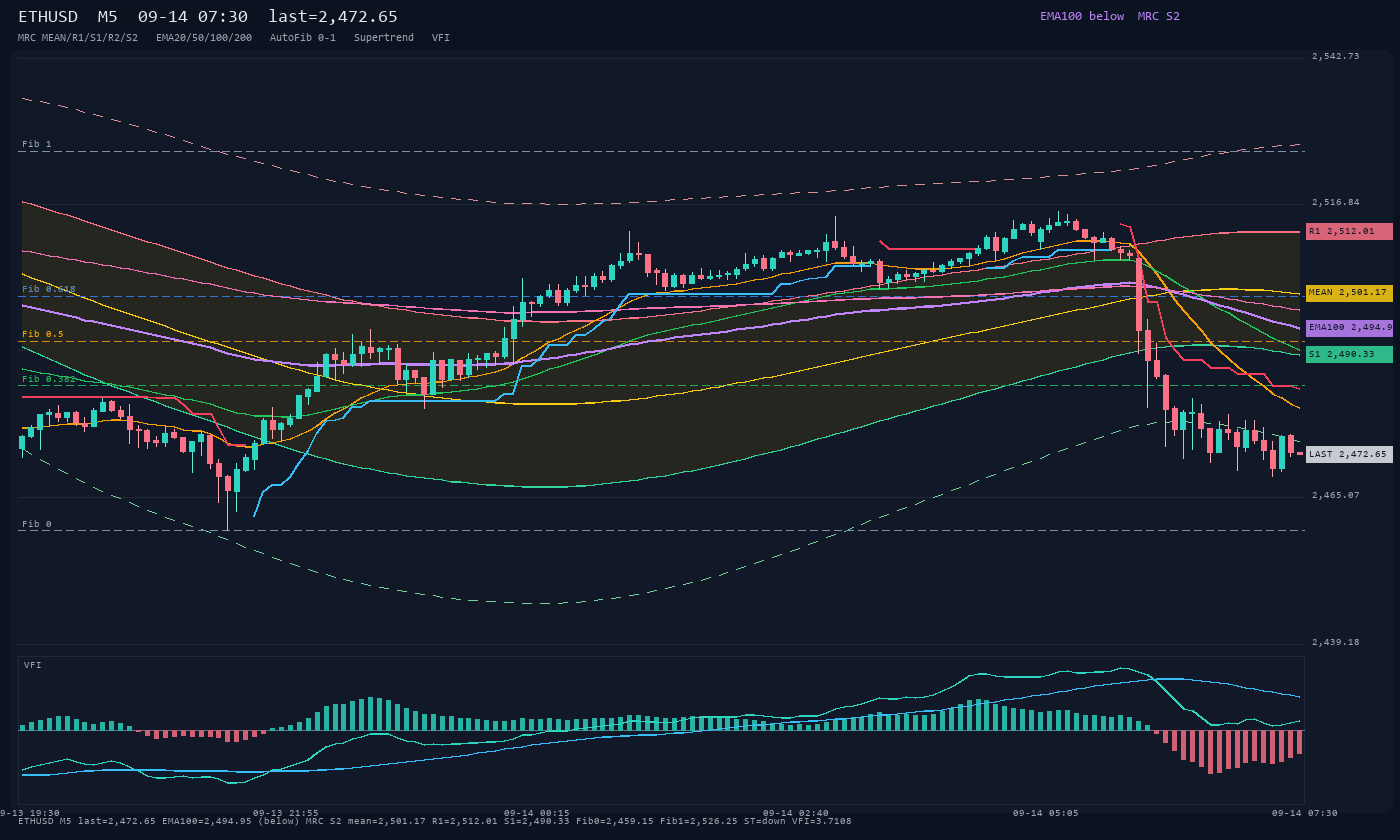
Task: Select the 'Fib 0.5' level label
Action: point(43,334)
